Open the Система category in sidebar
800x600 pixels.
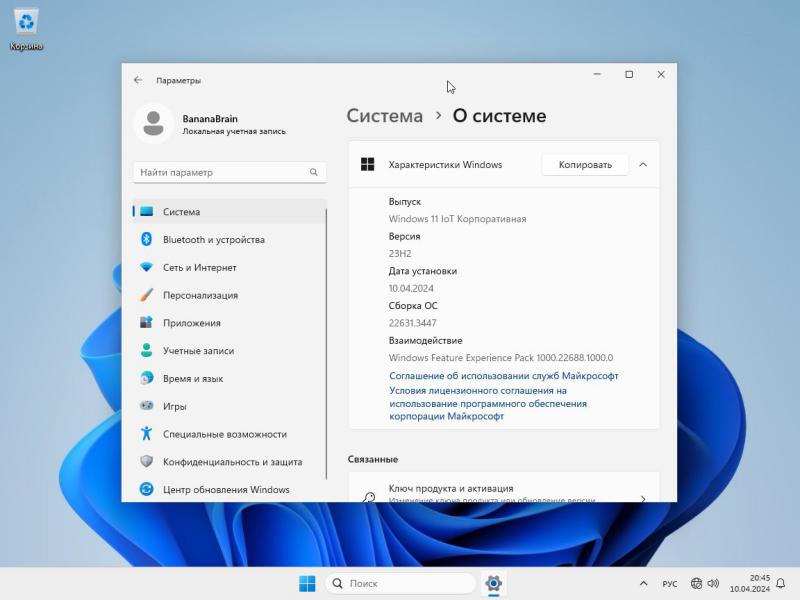(x=229, y=211)
